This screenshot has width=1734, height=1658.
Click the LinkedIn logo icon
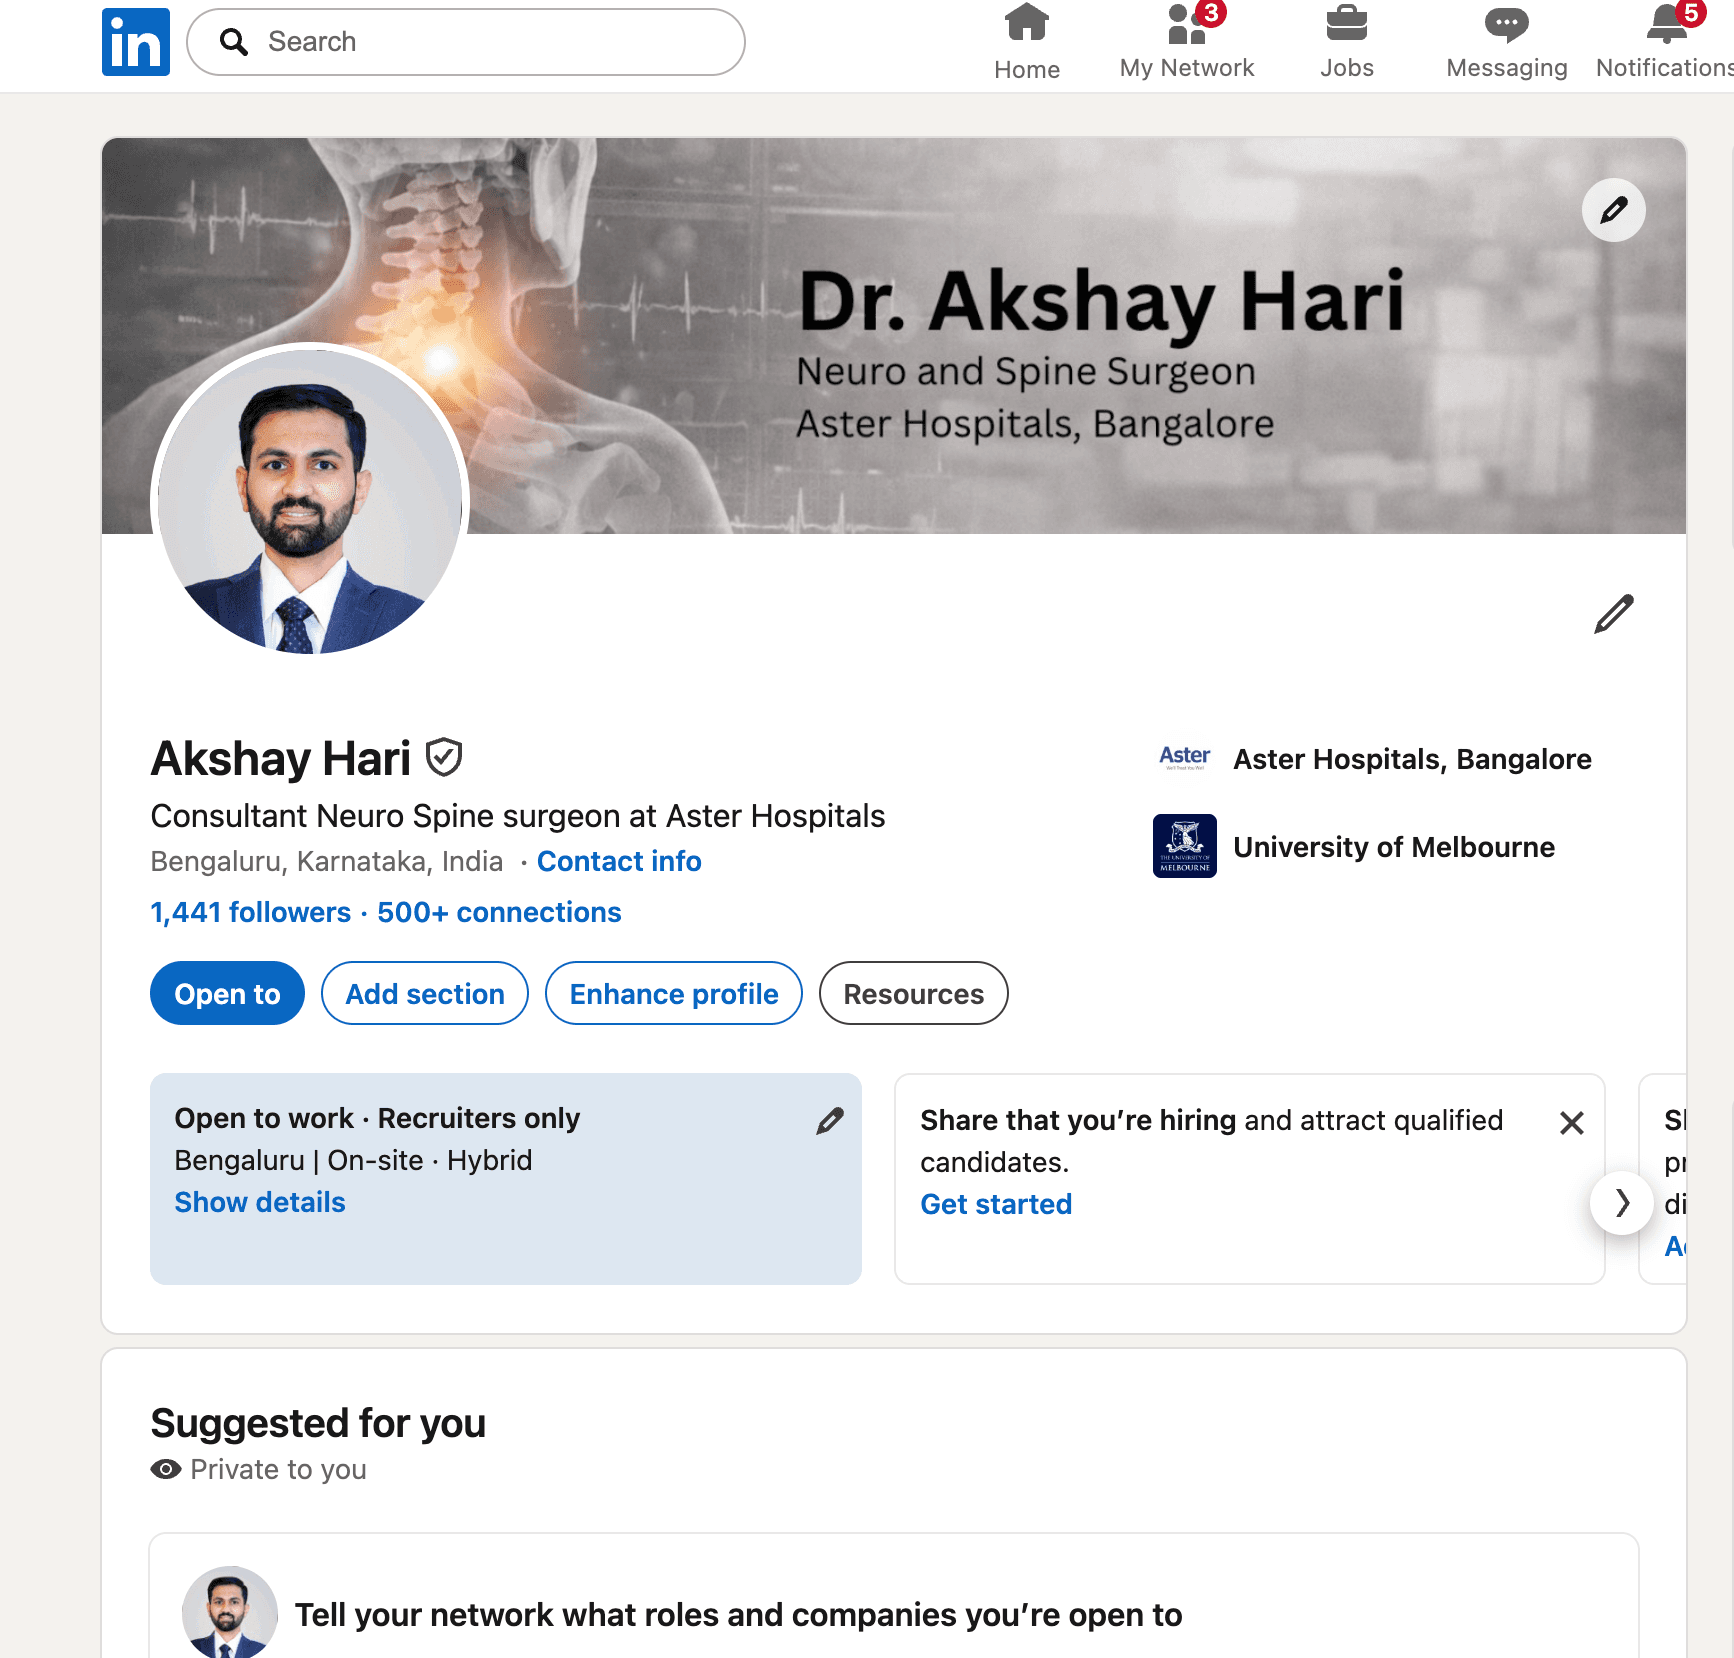pyautogui.click(x=136, y=42)
